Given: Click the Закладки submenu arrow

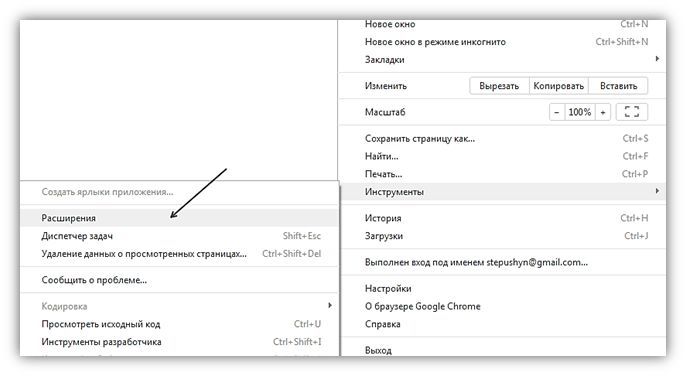Looking at the screenshot, I should coord(657,59).
